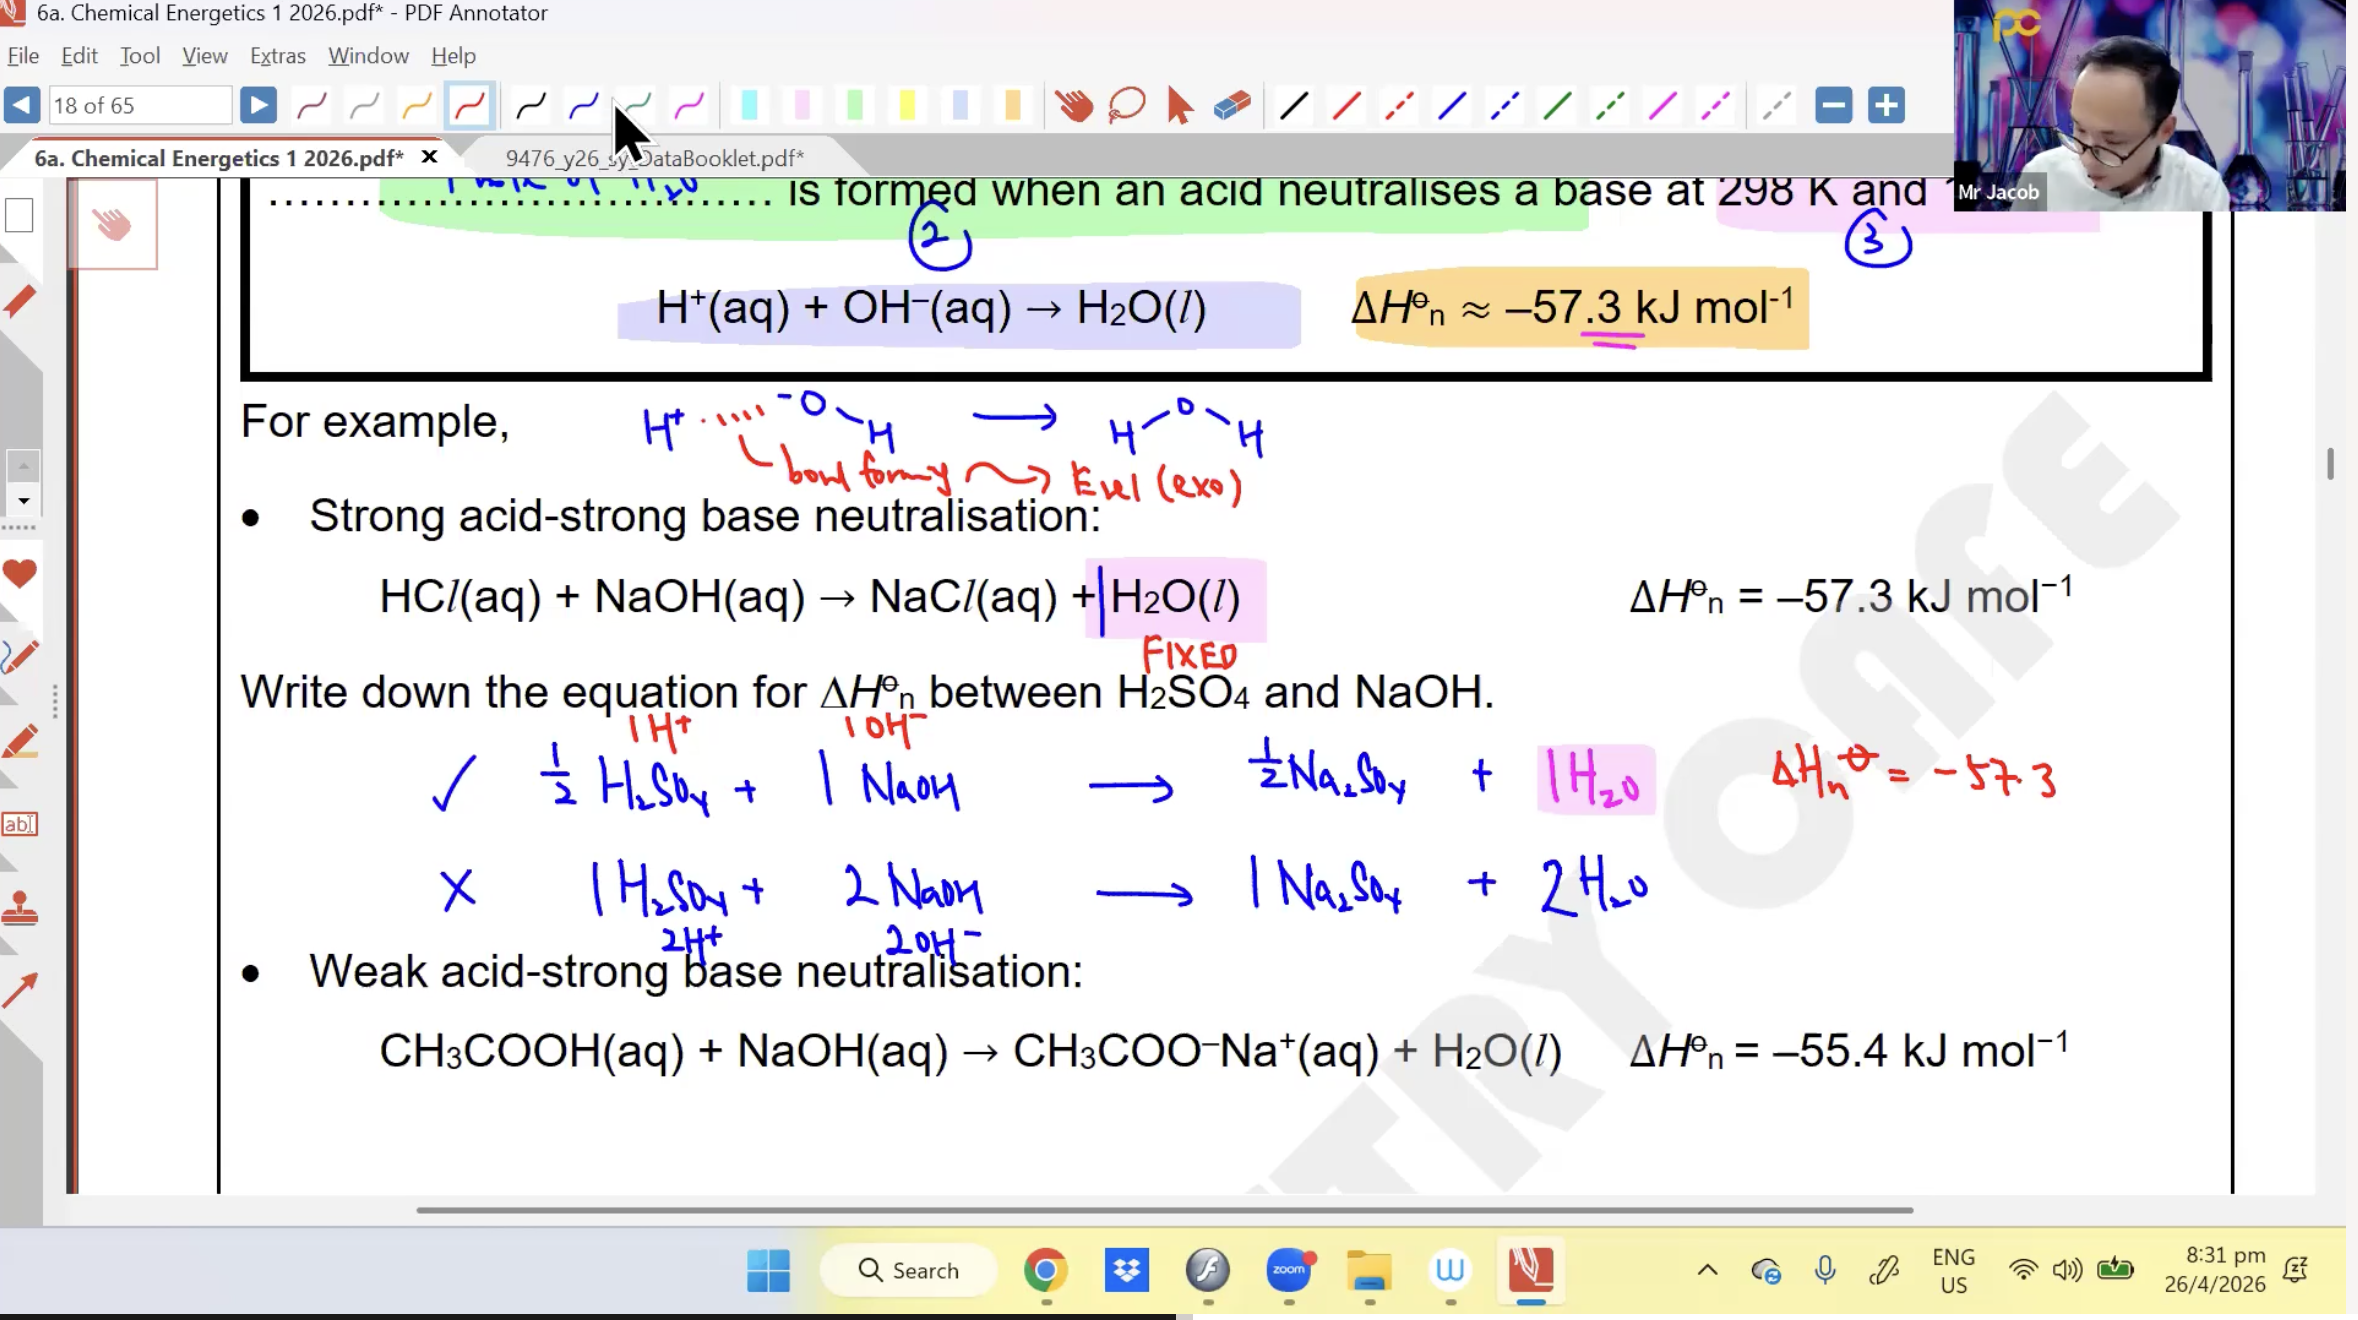Pick the yellow highlighter swatch
This screenshot has height=1320, width=2358.
coord(907,105)
